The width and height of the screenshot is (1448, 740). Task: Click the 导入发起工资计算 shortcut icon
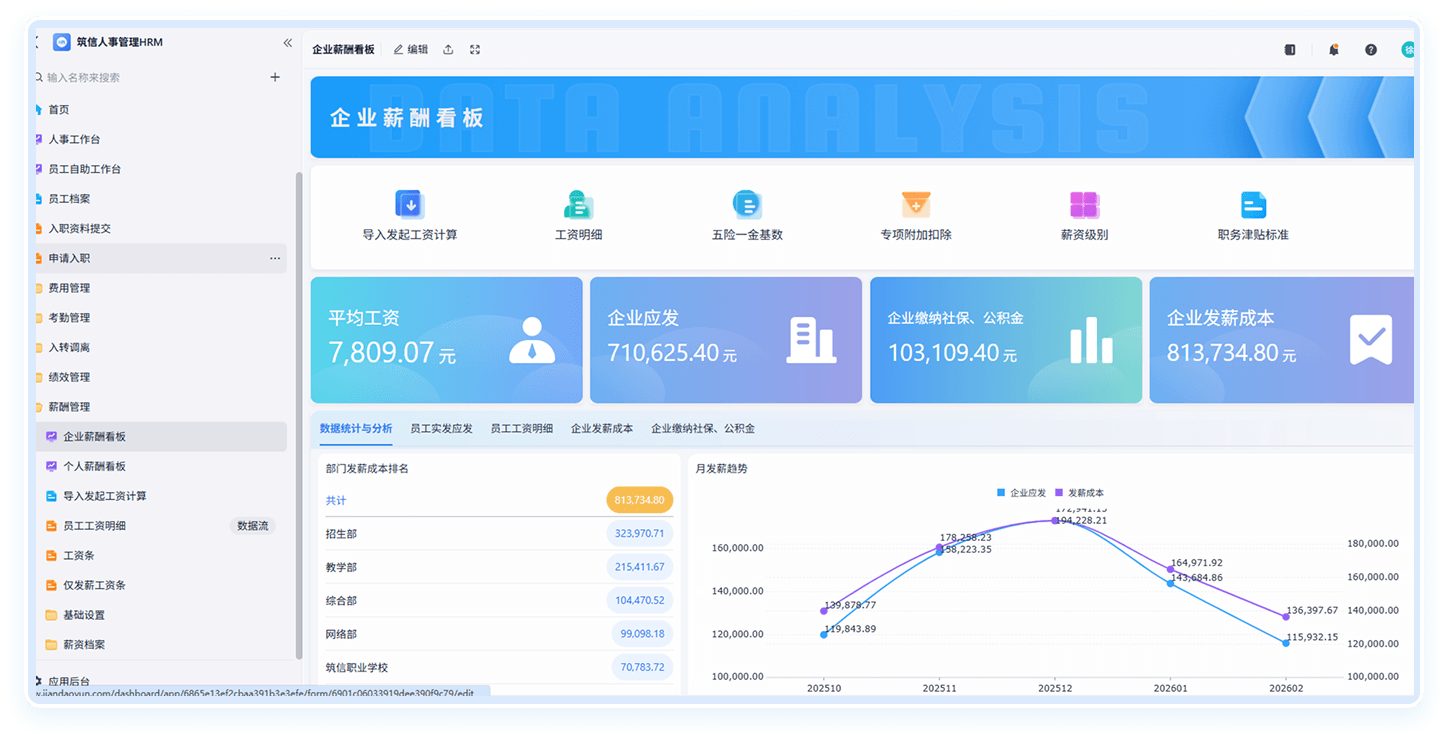tap(409, 204)
